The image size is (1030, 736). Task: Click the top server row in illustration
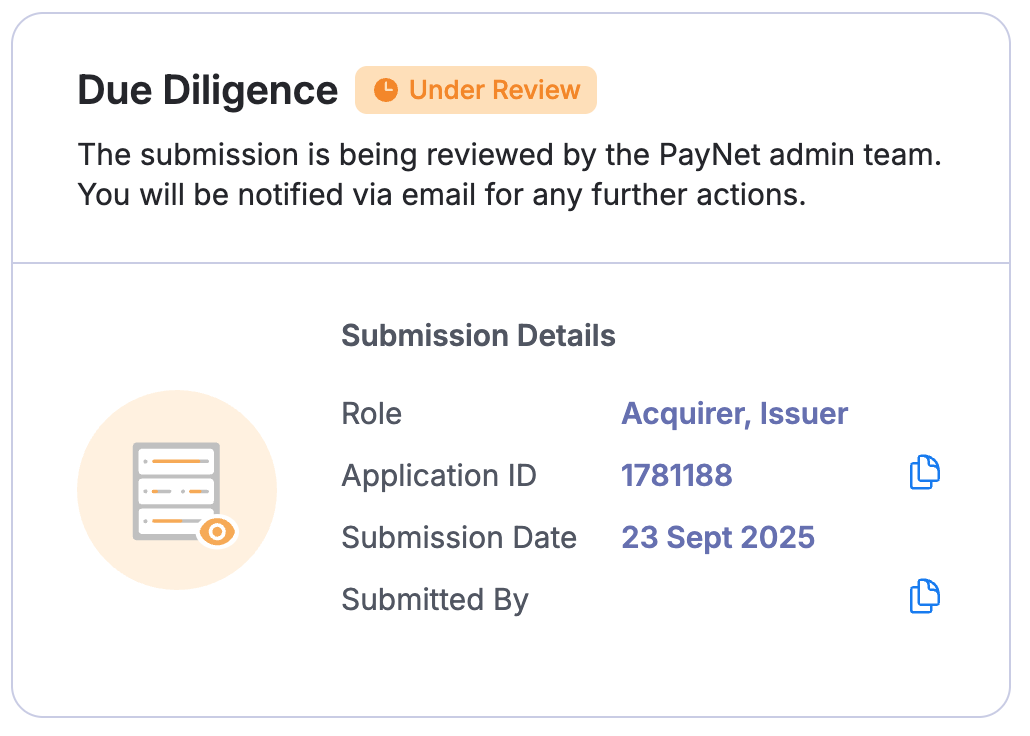[x=177, y=461]
